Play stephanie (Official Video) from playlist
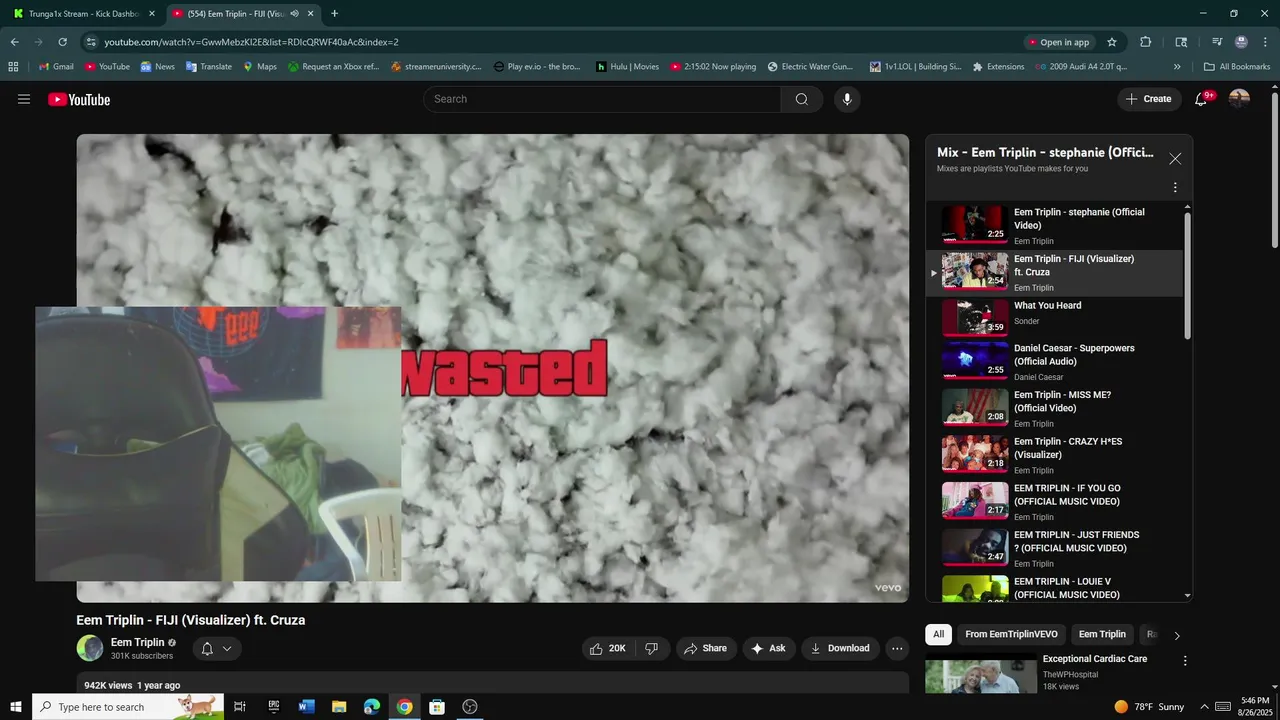 tap(1055, 225)
